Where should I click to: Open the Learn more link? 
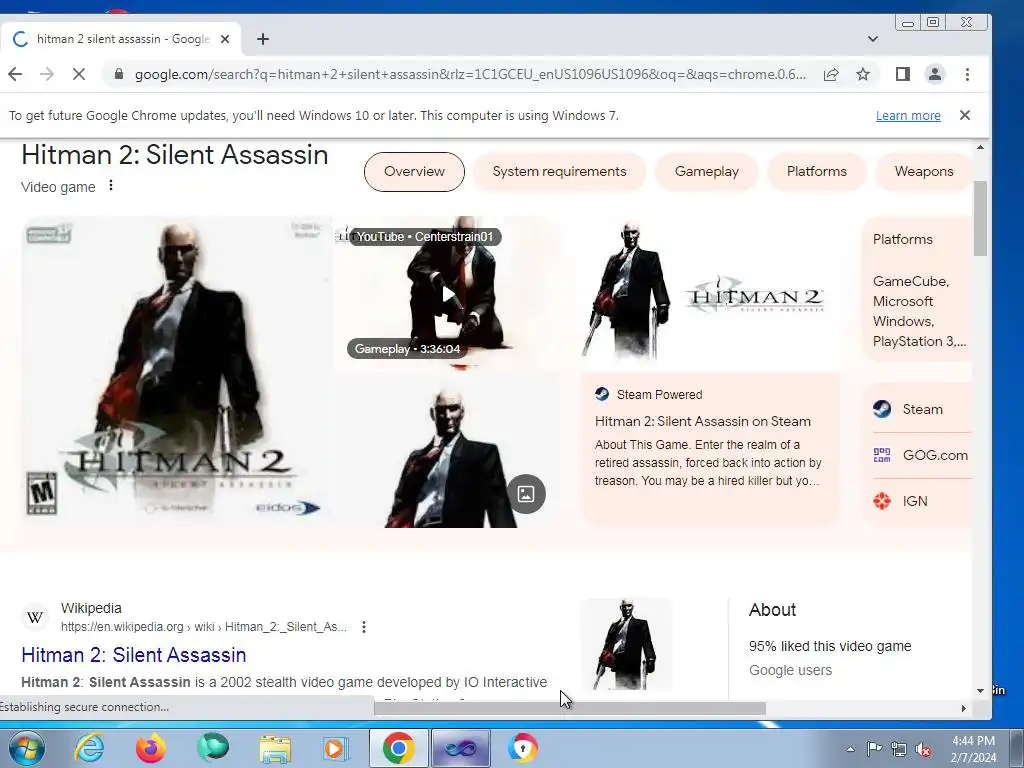pyautogui.click(x=908, y=116)
